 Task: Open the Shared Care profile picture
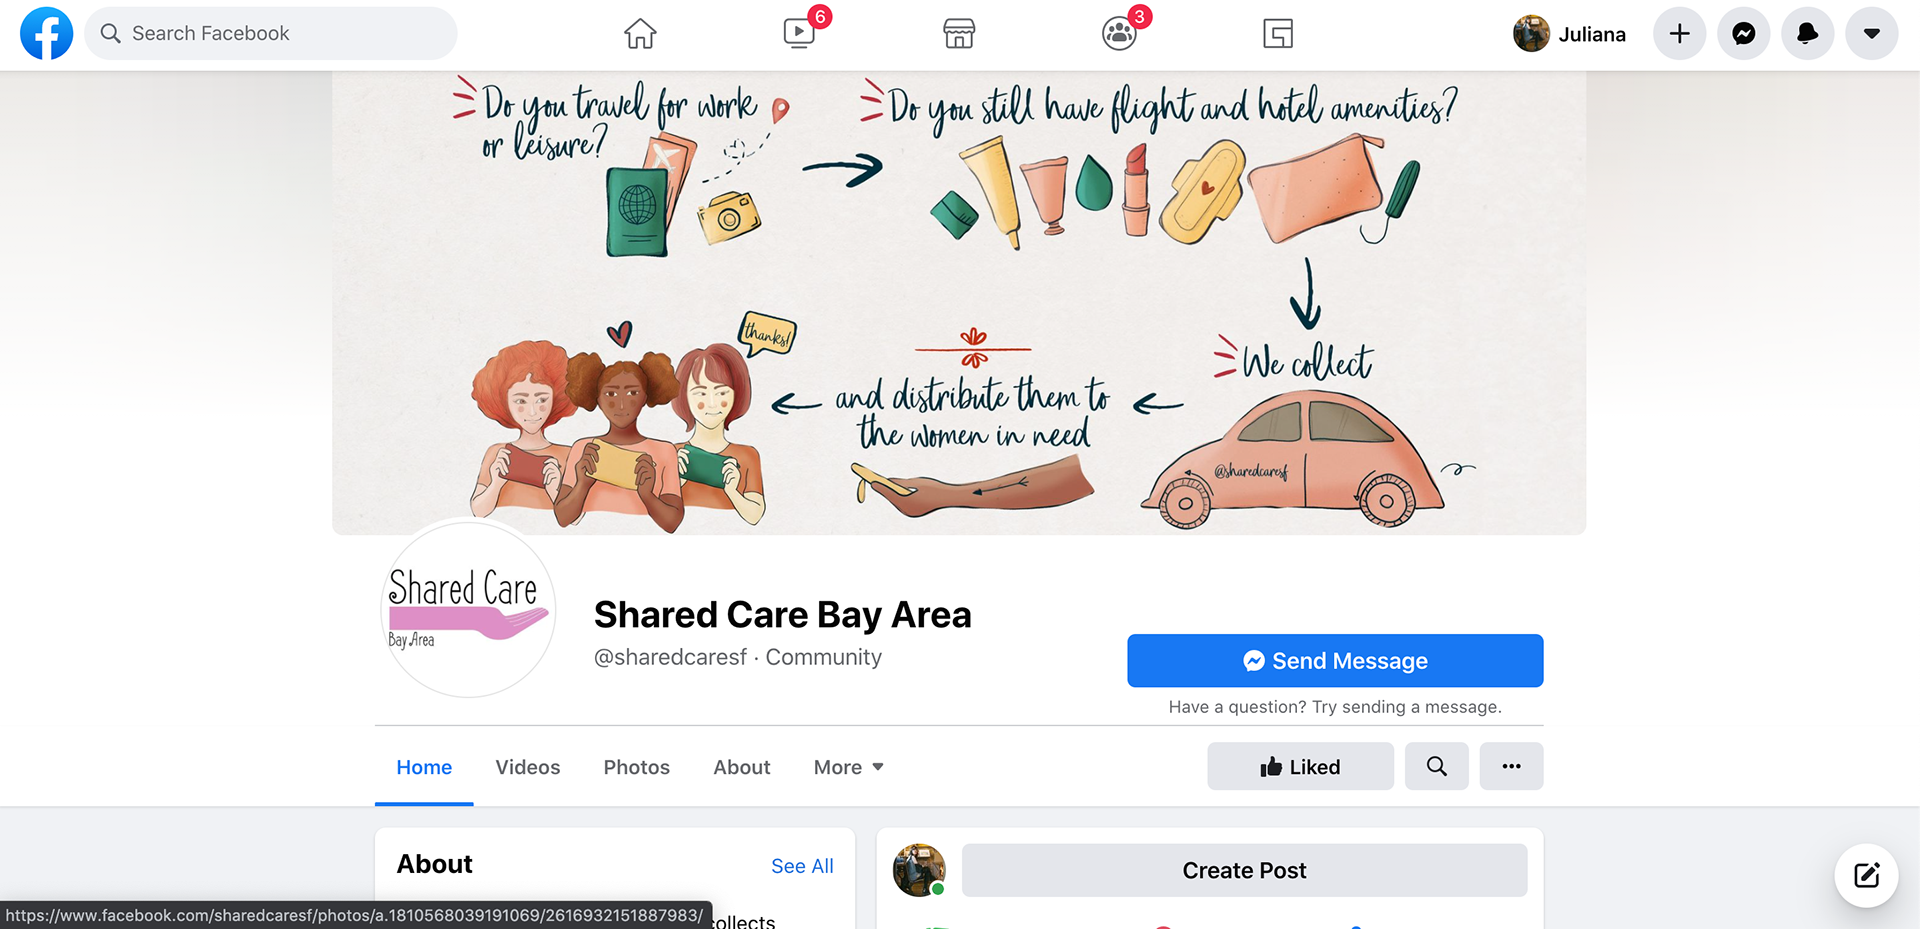click(468, 610)
